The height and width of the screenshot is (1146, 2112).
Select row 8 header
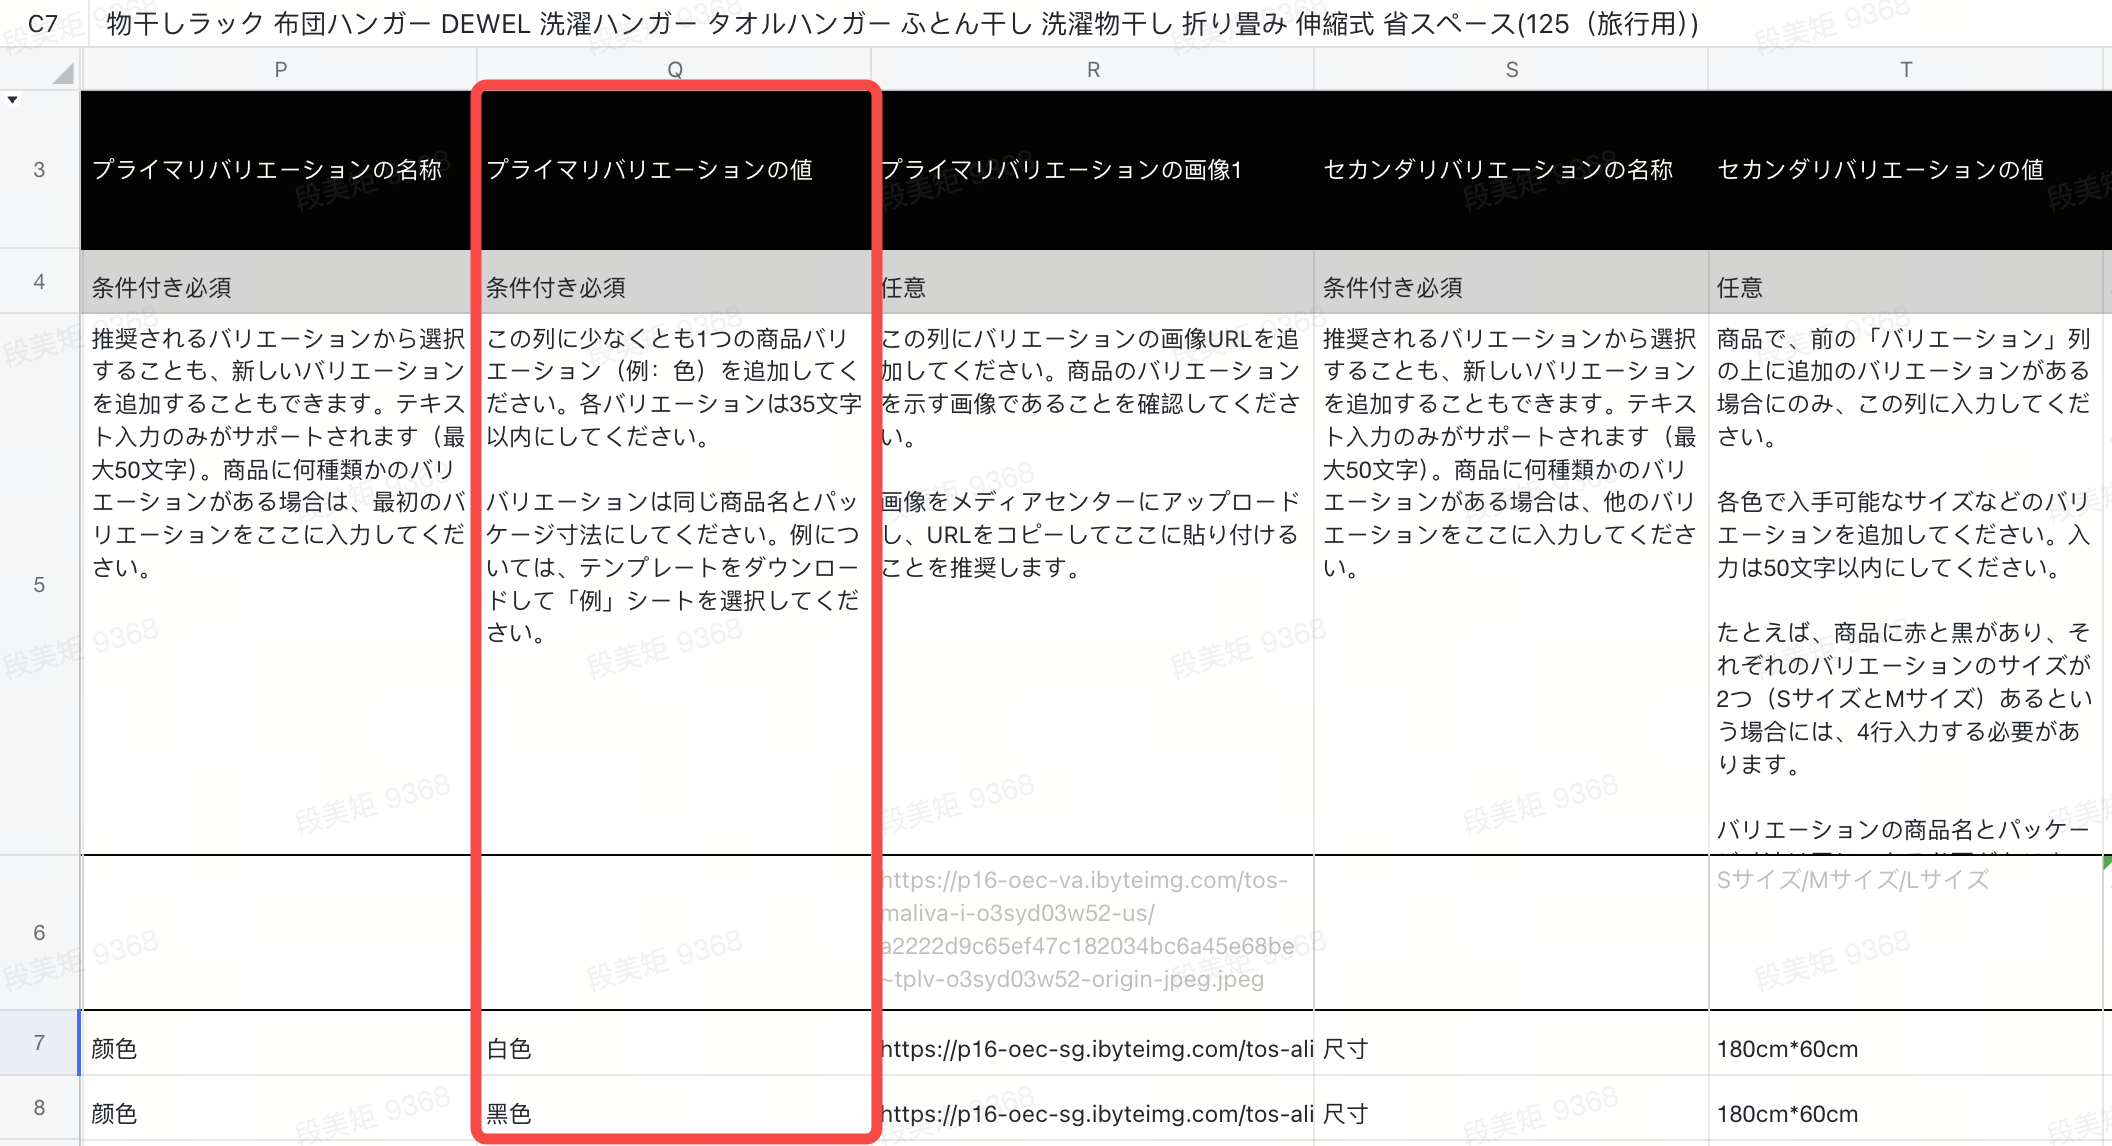pos(39,1108)
